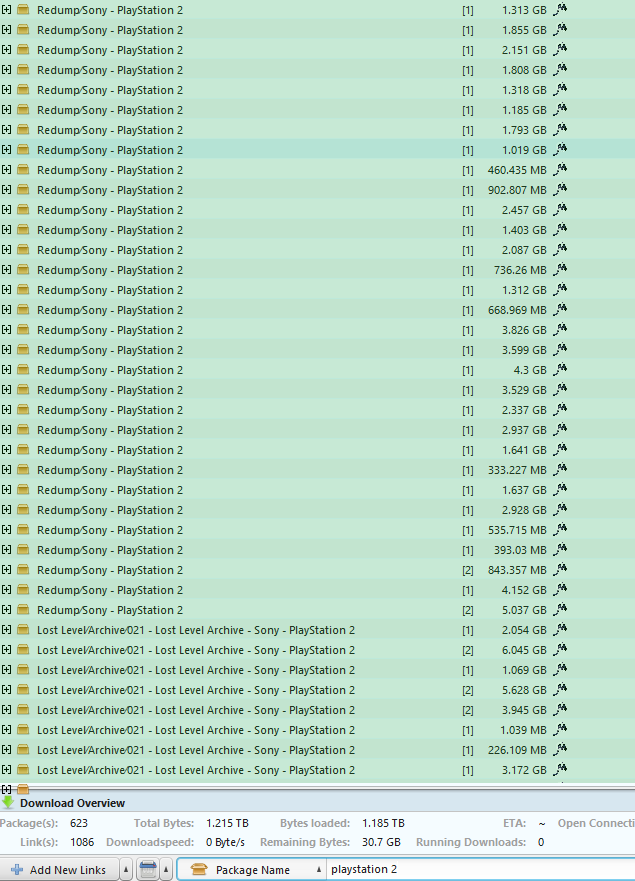Expand the 843.357 MB package with two links

(x=6, y=570)
